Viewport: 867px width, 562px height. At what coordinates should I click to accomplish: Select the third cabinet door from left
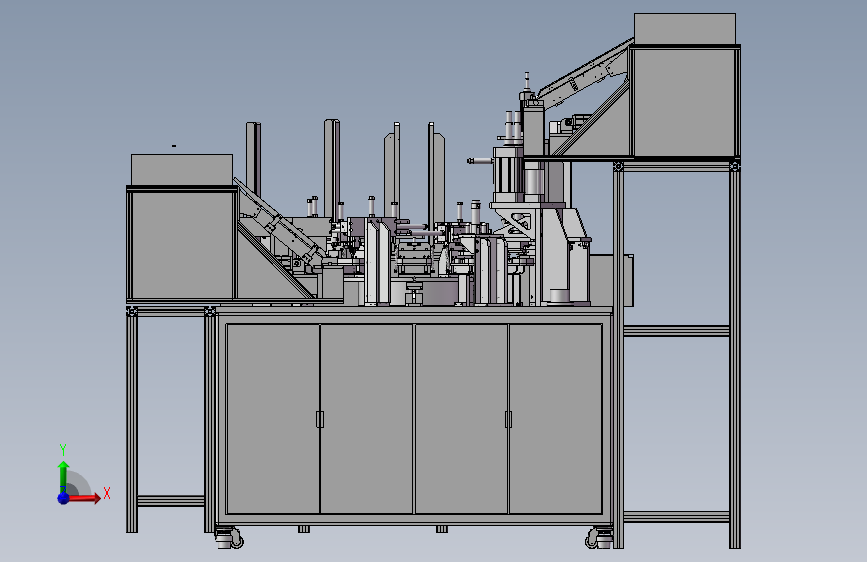[x=461, y=419]
